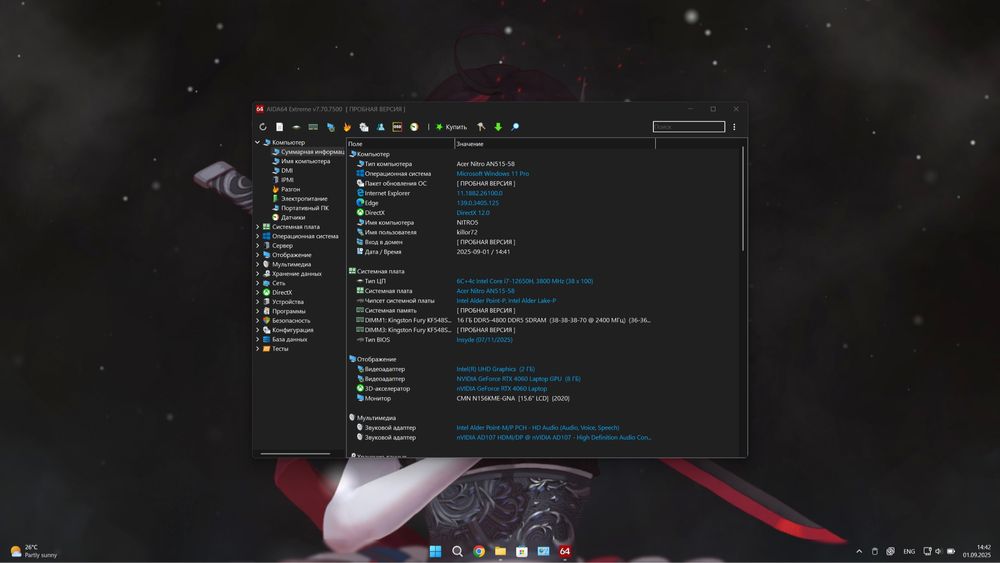The width and height of the screenshot is (1000, 563).
Task: Select База данных in the tree
Action: tap(285, 339)
